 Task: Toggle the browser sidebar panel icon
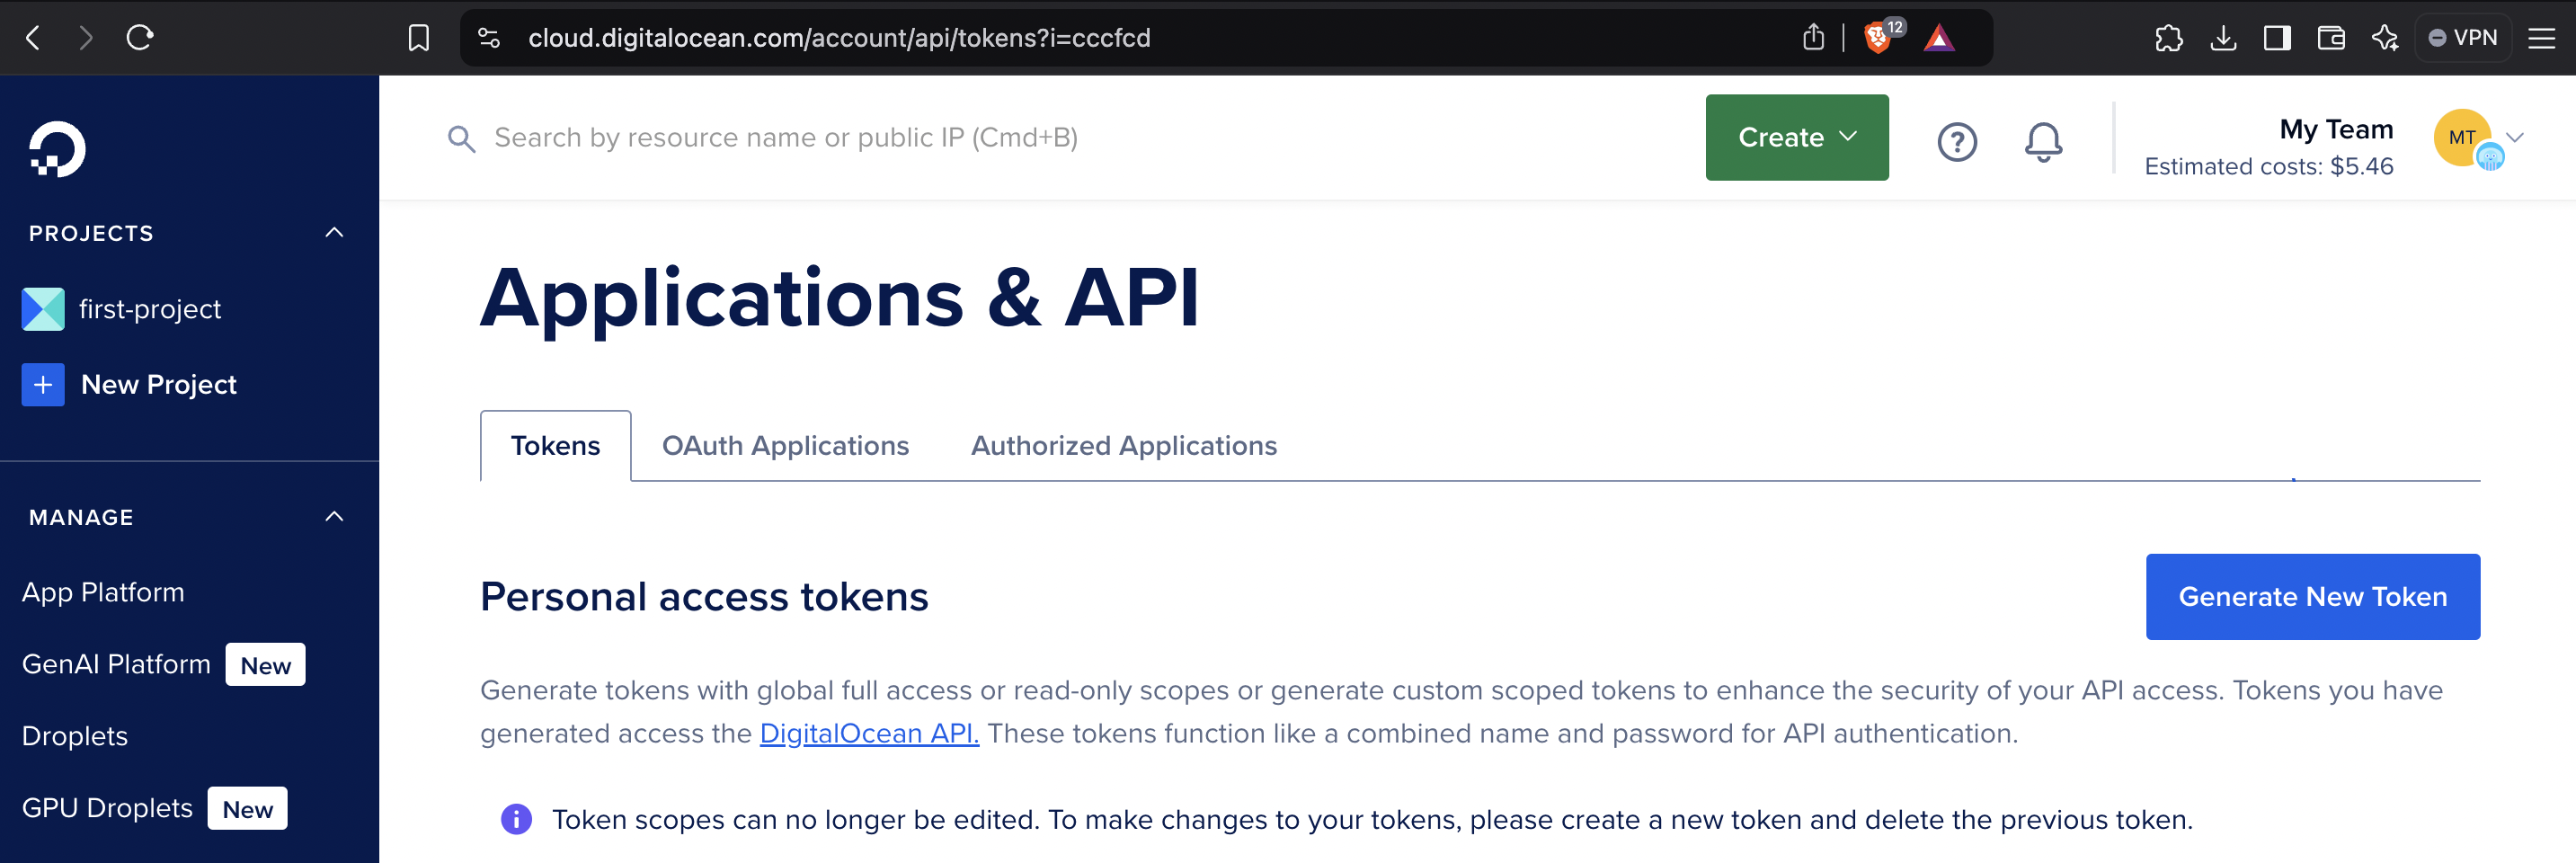click(x=2277, y=38)
